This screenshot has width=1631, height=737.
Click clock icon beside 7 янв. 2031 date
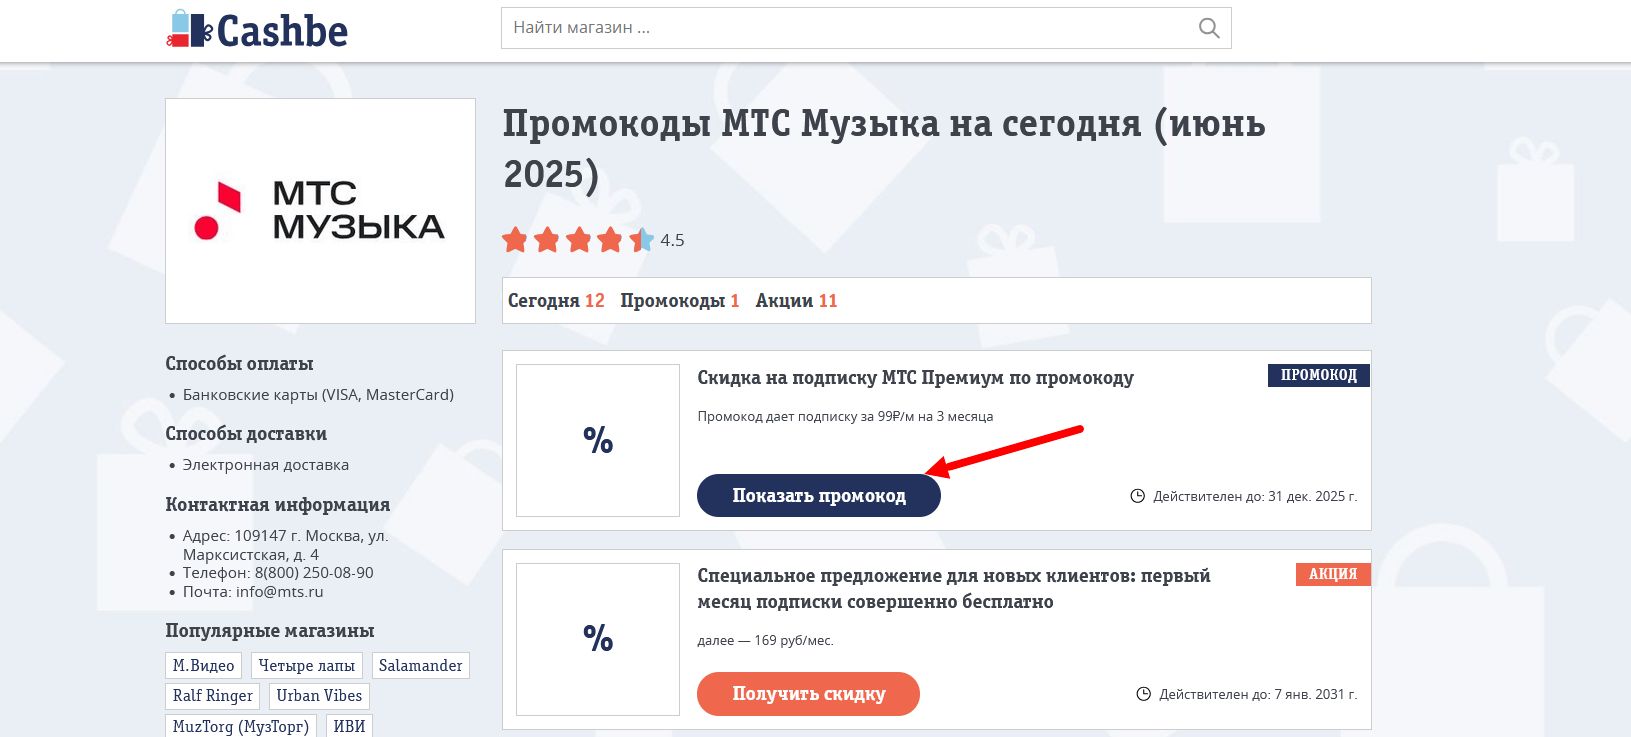tap(1143, 694)
